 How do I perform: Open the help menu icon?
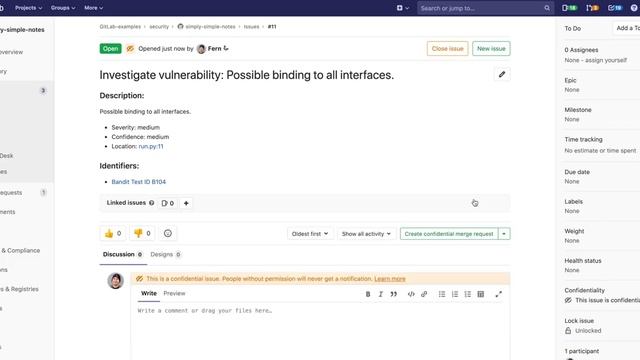(x=634, y=8)
